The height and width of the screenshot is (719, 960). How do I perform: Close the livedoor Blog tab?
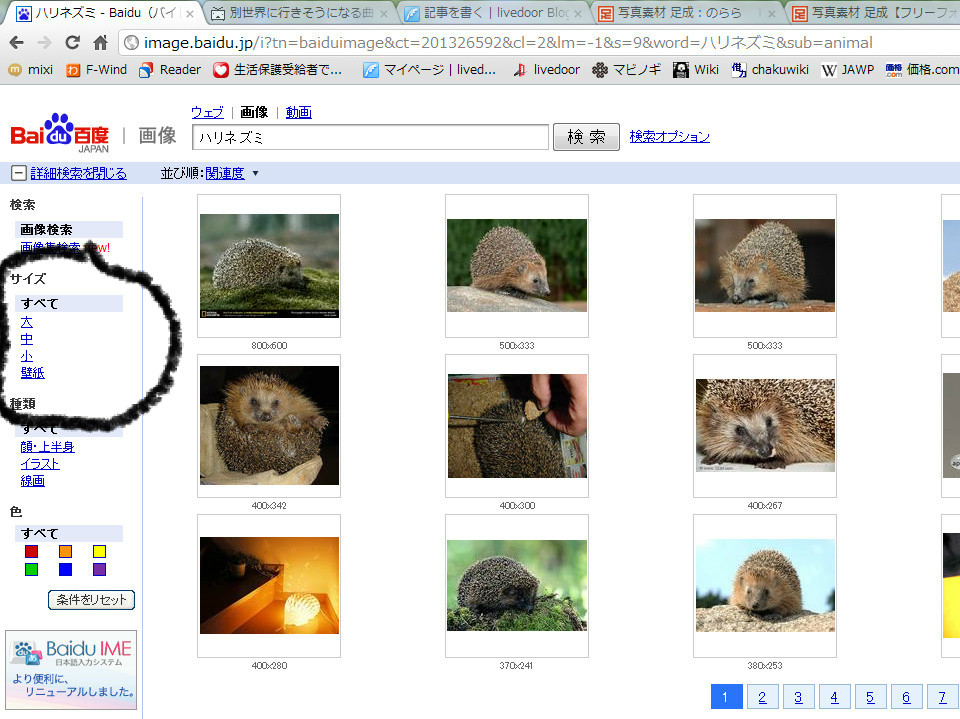point(578,13)
